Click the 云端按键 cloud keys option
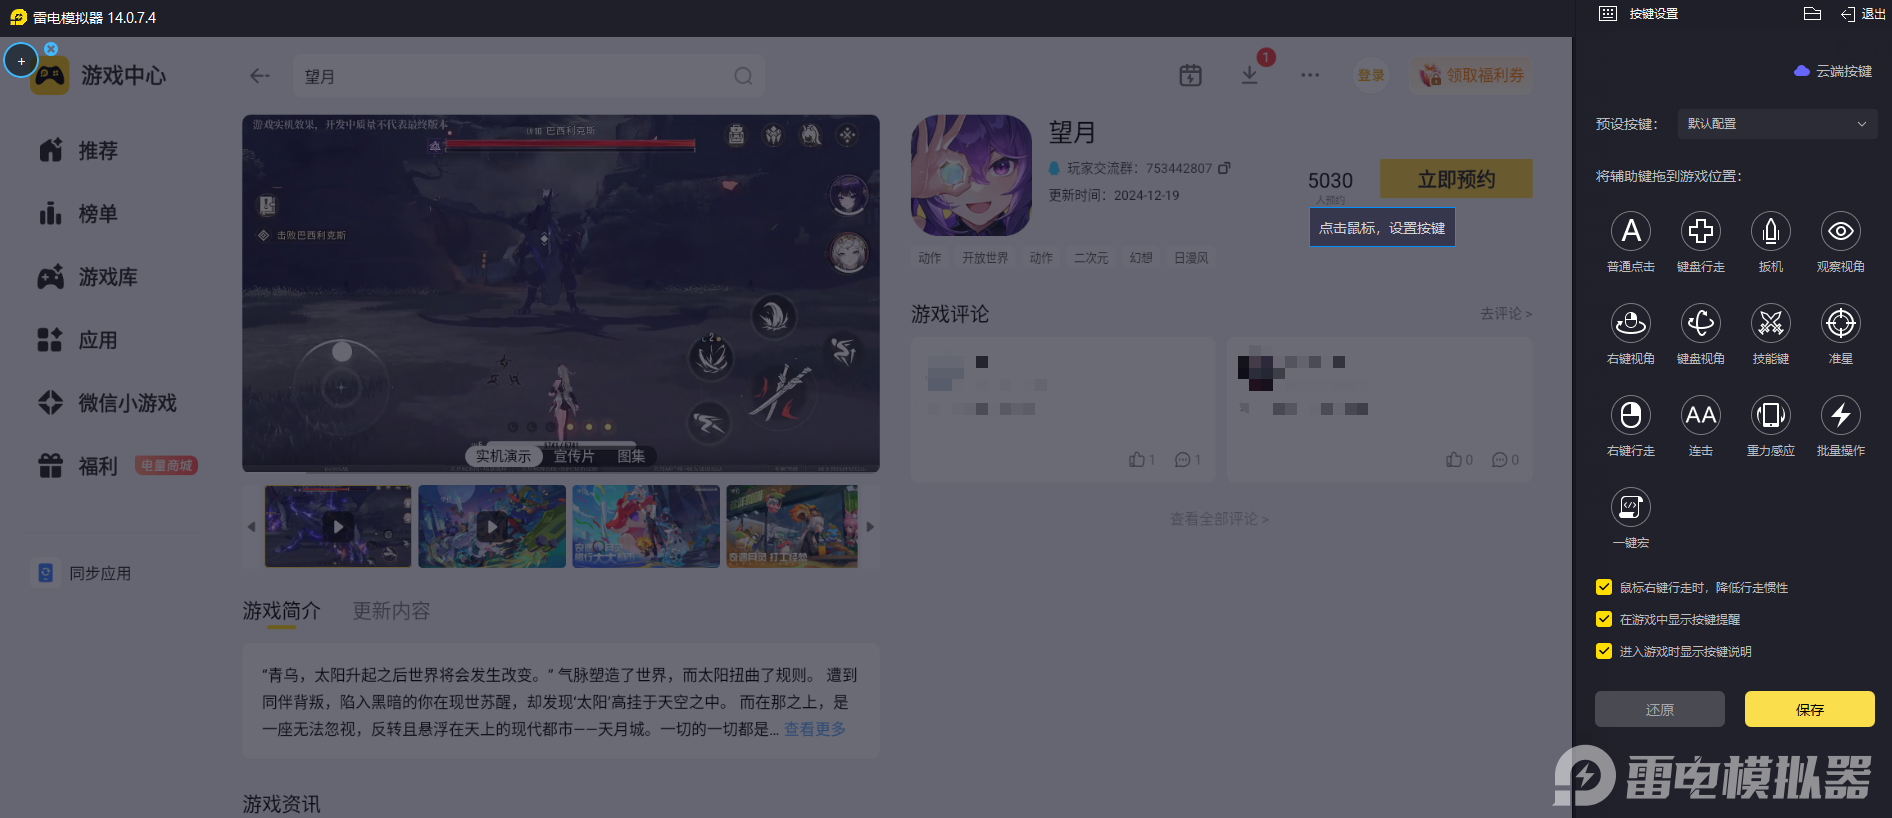1892x818 pixels. click(1833, 71)
